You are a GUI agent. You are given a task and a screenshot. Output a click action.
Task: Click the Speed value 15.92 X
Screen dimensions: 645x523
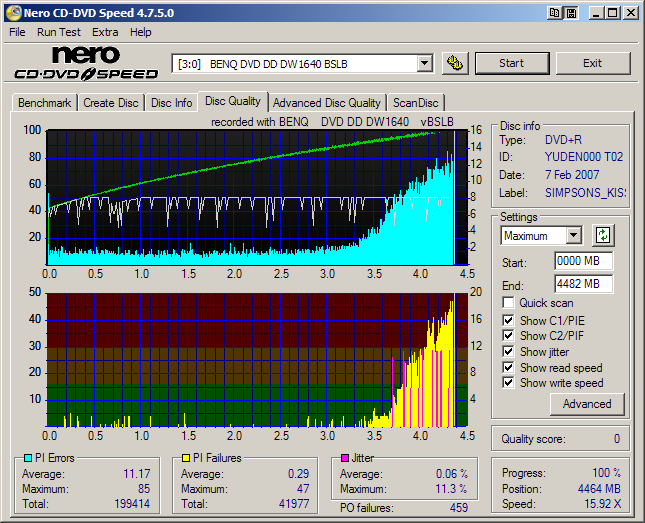click(603, 504)
